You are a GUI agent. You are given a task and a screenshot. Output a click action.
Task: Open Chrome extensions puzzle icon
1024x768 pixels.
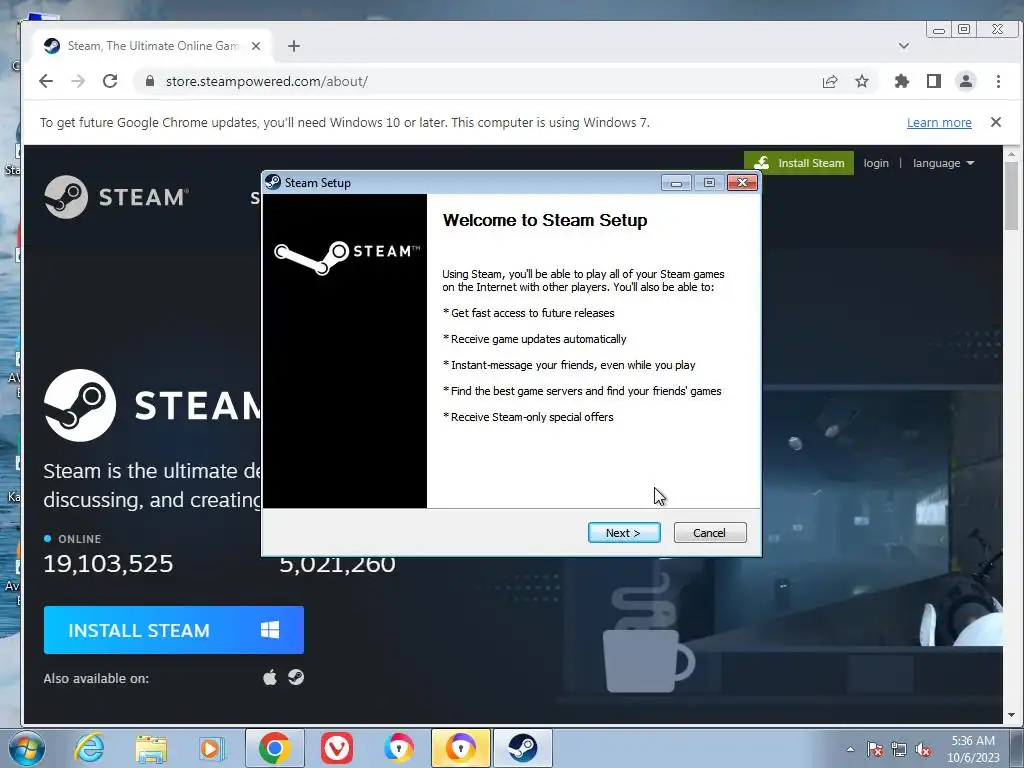click(x=902, y=81)
